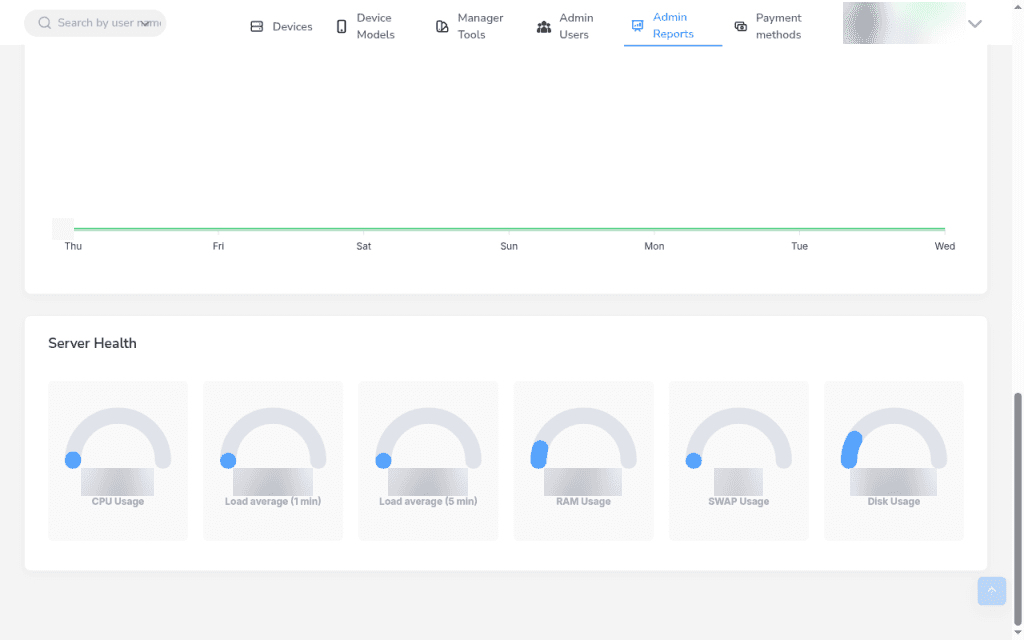Screen dimensions: 1024x640
Task: Click the Load average (5 min) caption
Action: click(428, 502)
